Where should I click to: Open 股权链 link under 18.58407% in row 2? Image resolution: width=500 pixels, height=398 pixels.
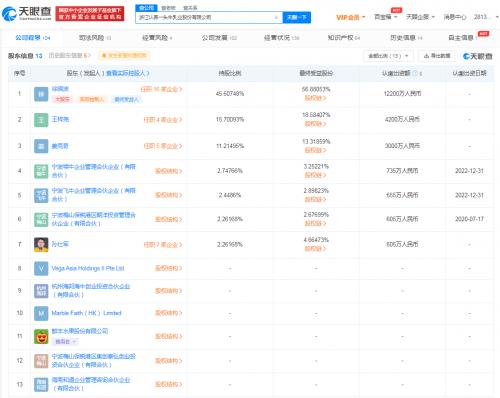coord(315,124)
